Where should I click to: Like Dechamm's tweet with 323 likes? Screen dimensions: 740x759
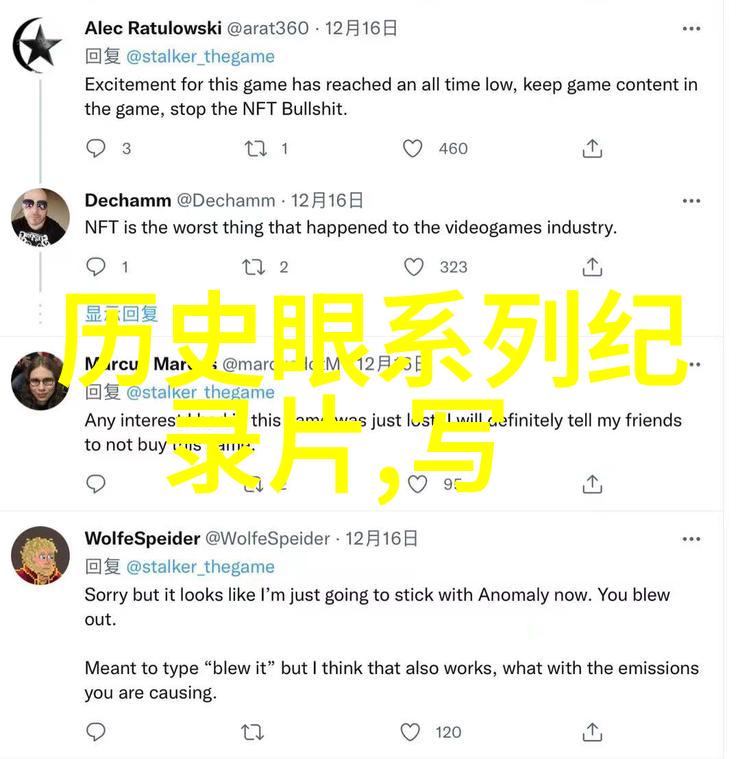(x=413, y=267)
